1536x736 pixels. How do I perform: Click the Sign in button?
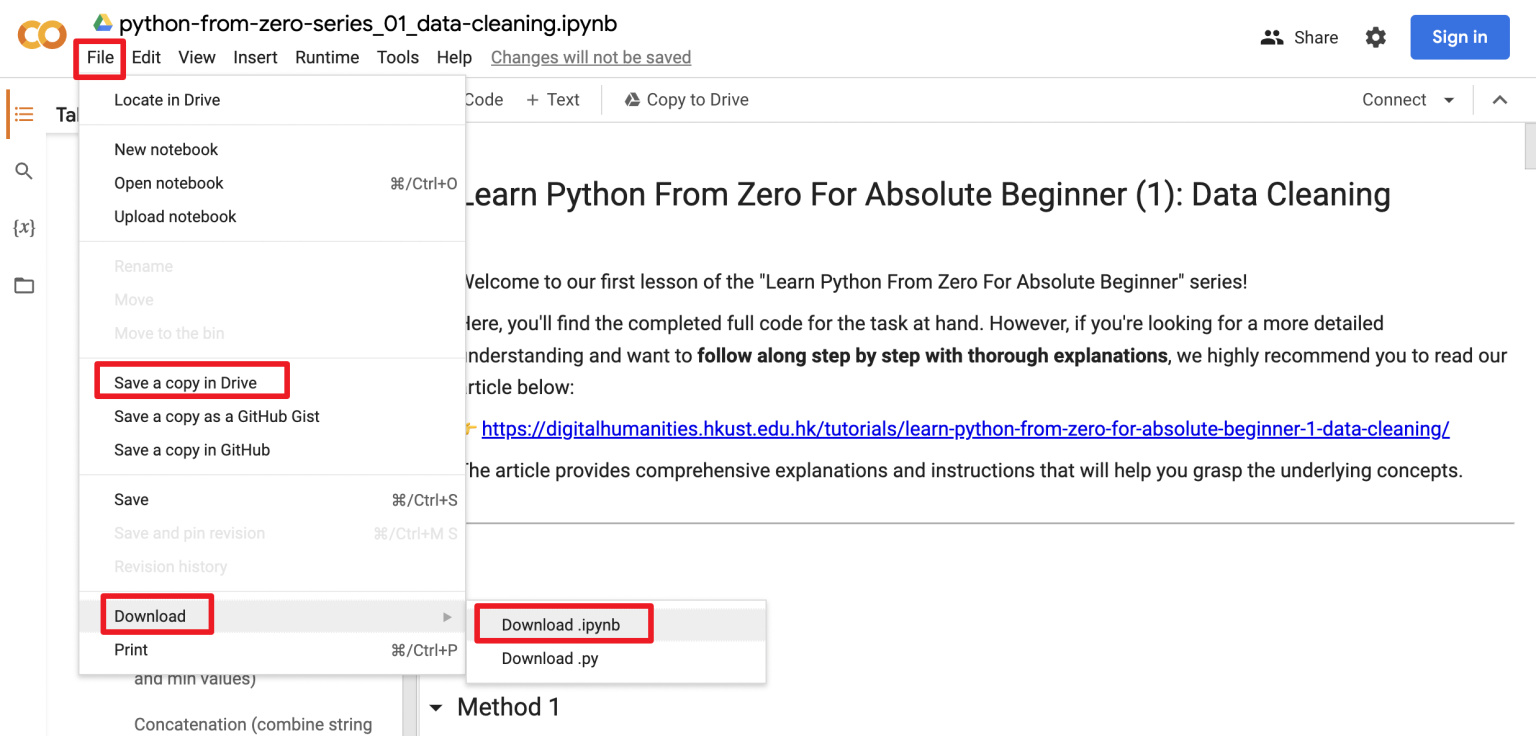pyautogui.click(x=1459, y=37)
